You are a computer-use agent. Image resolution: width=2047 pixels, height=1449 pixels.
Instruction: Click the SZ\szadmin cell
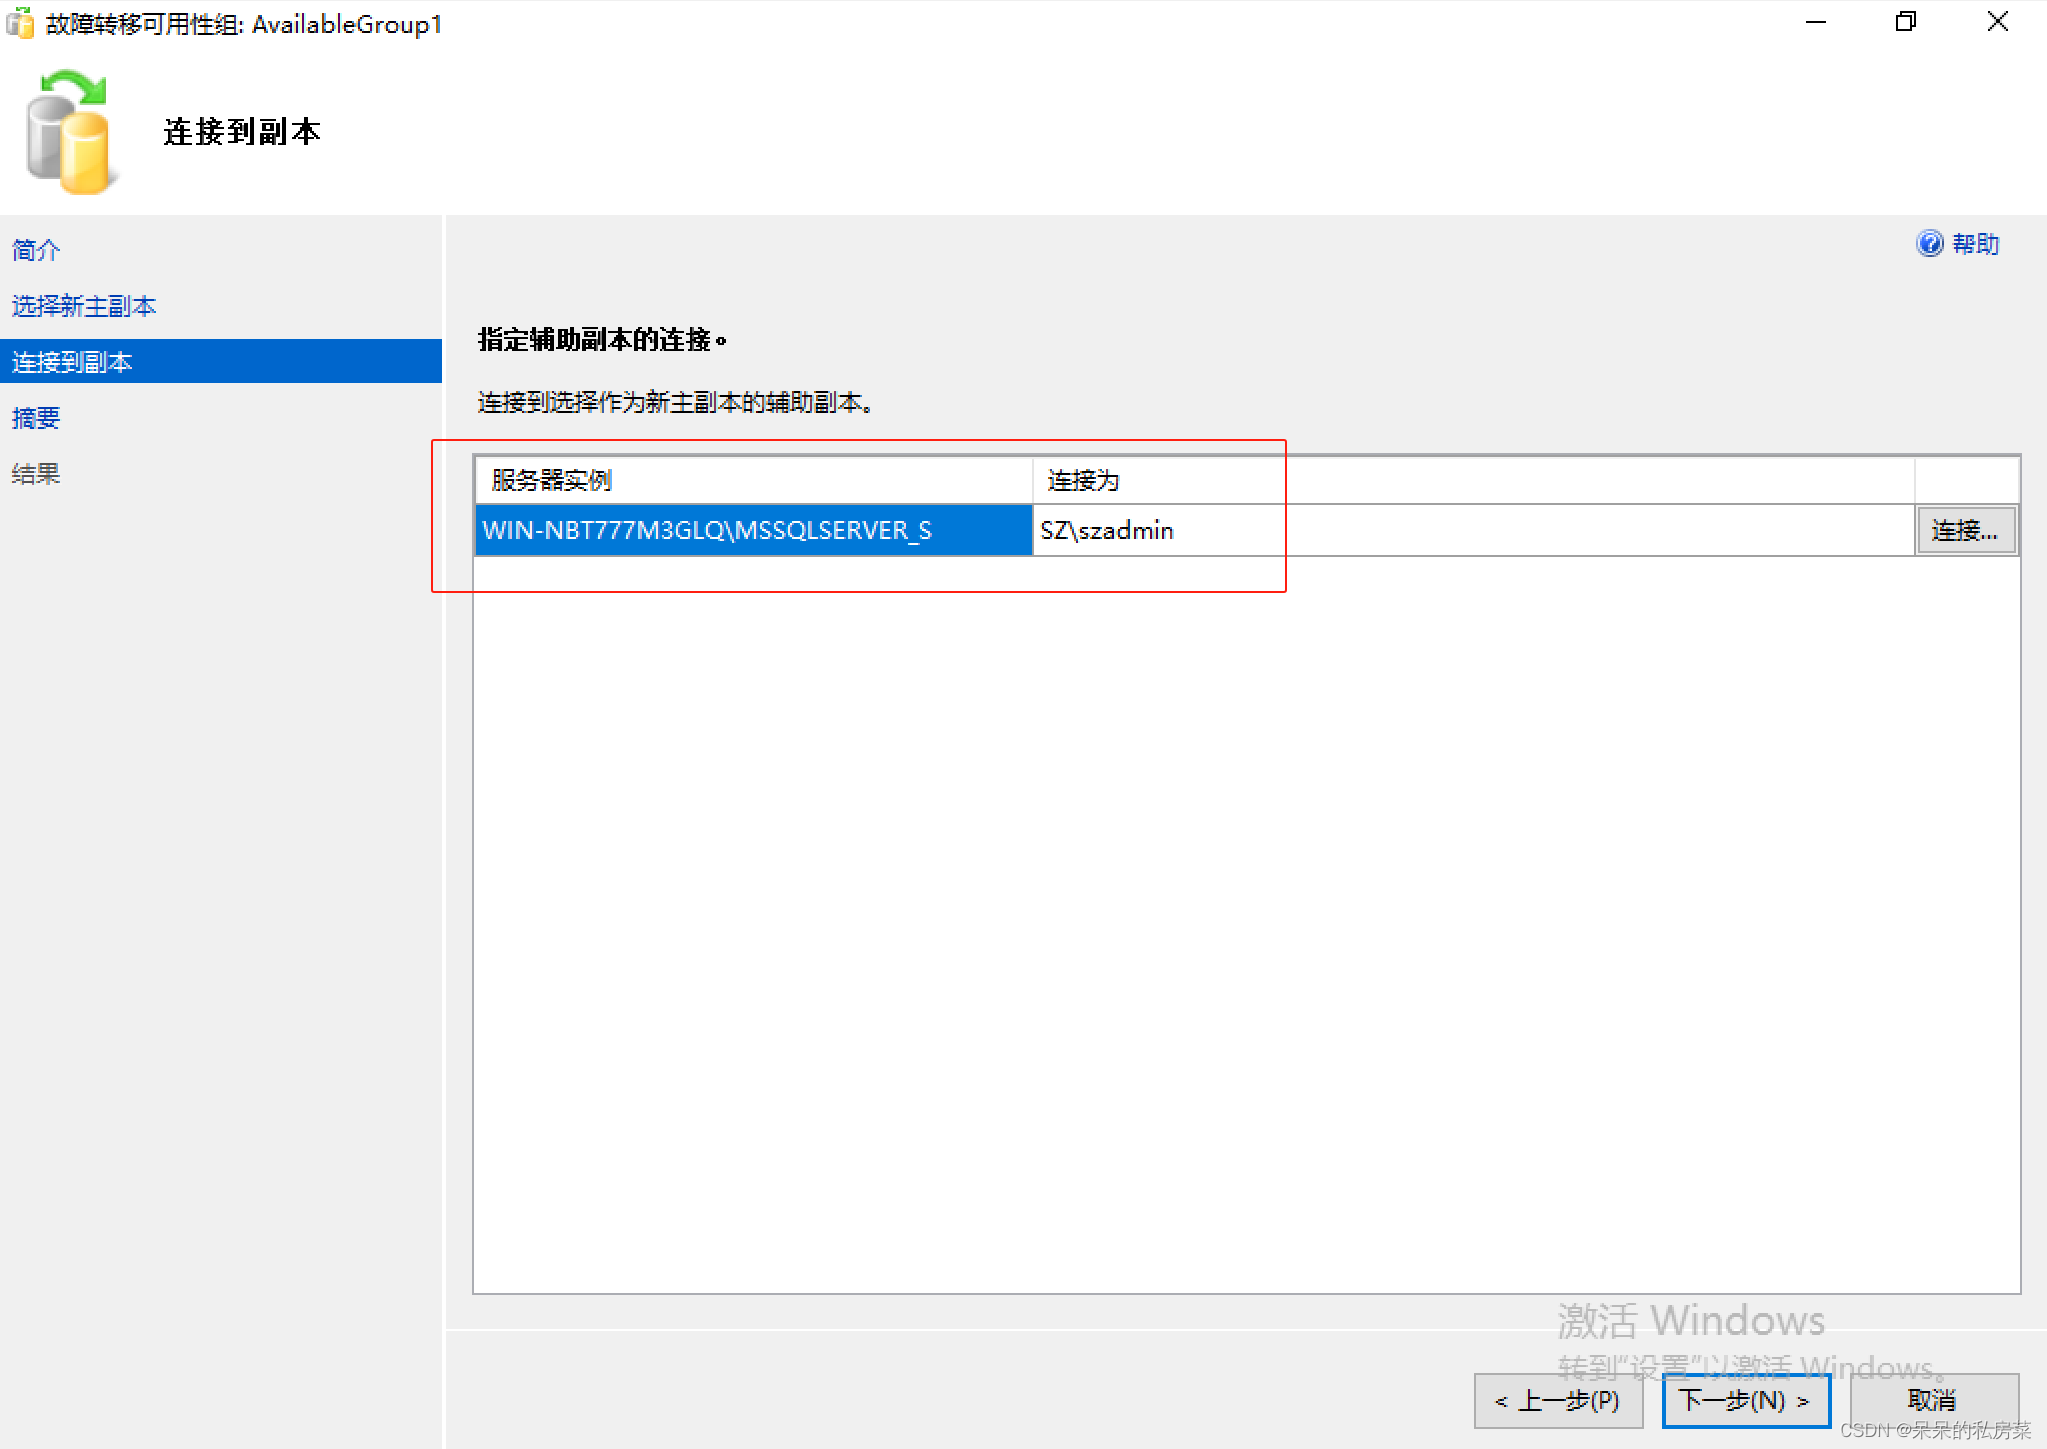click(x=1473, y=530)
